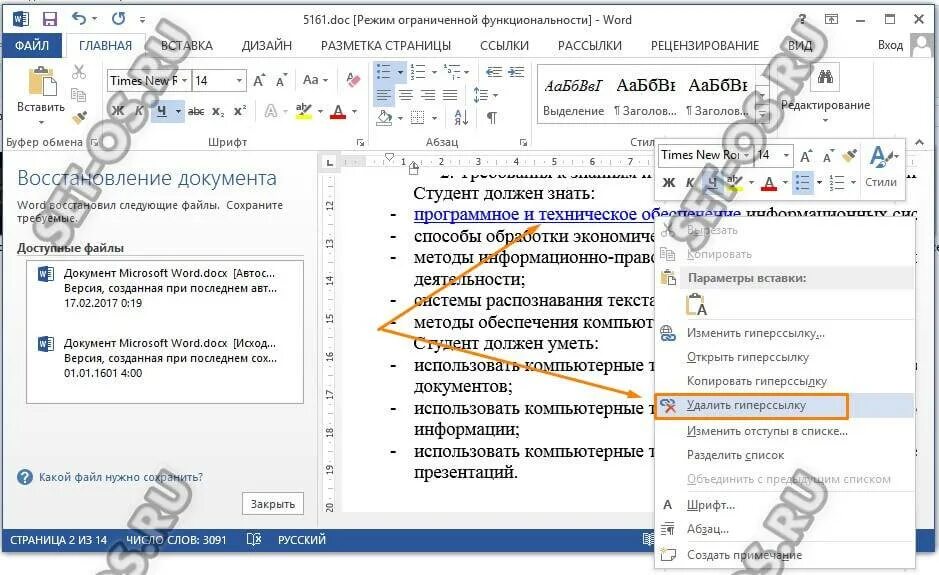The image size is (939, 575).
Task: Click the tab selector at ruler corner
Action: [x=329, y=162]
